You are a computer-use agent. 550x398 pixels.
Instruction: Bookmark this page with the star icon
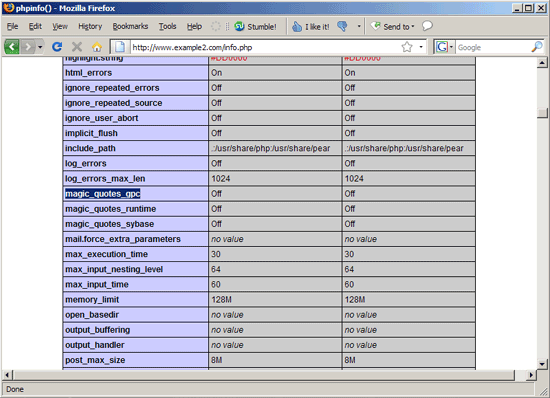click(407, 47)
